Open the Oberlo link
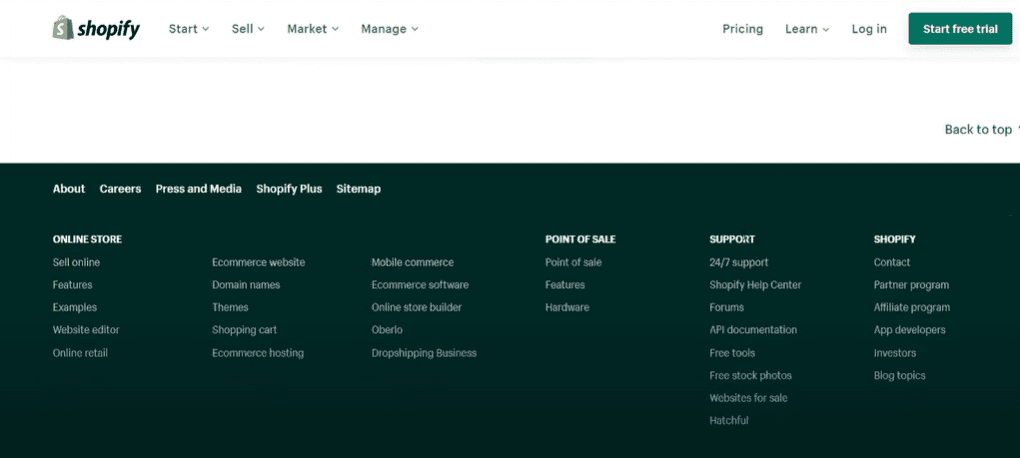 tap(387, 330)
